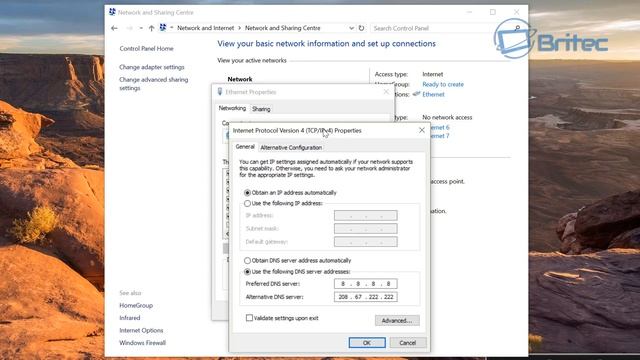The image size is (640, 360).
Task: Click Network and Internet breadcrumb
Action: [x=206, y=28]
